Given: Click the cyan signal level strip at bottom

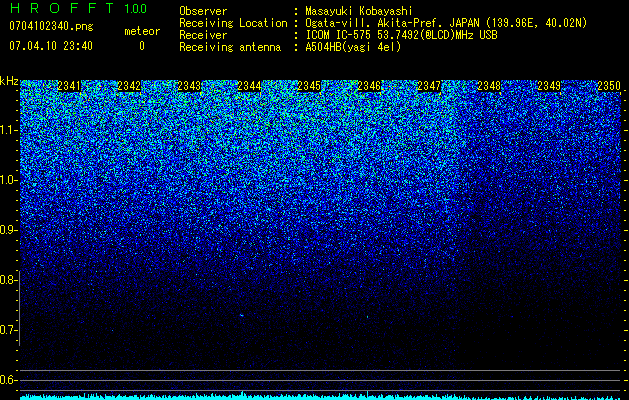Looking at the screenshot, I should 320,397.
